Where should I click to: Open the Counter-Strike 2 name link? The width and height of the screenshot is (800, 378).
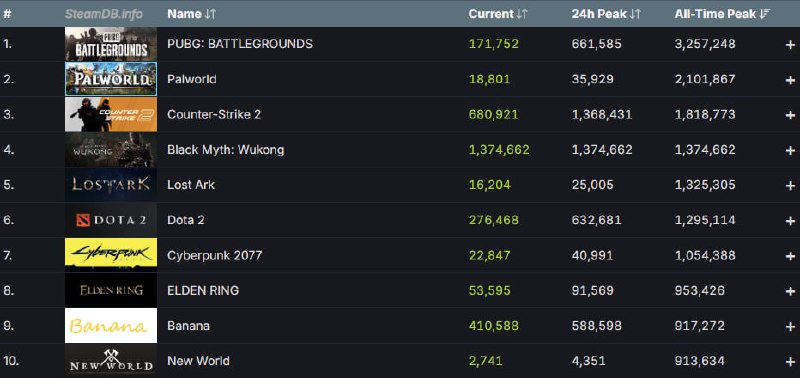(214, 114)
